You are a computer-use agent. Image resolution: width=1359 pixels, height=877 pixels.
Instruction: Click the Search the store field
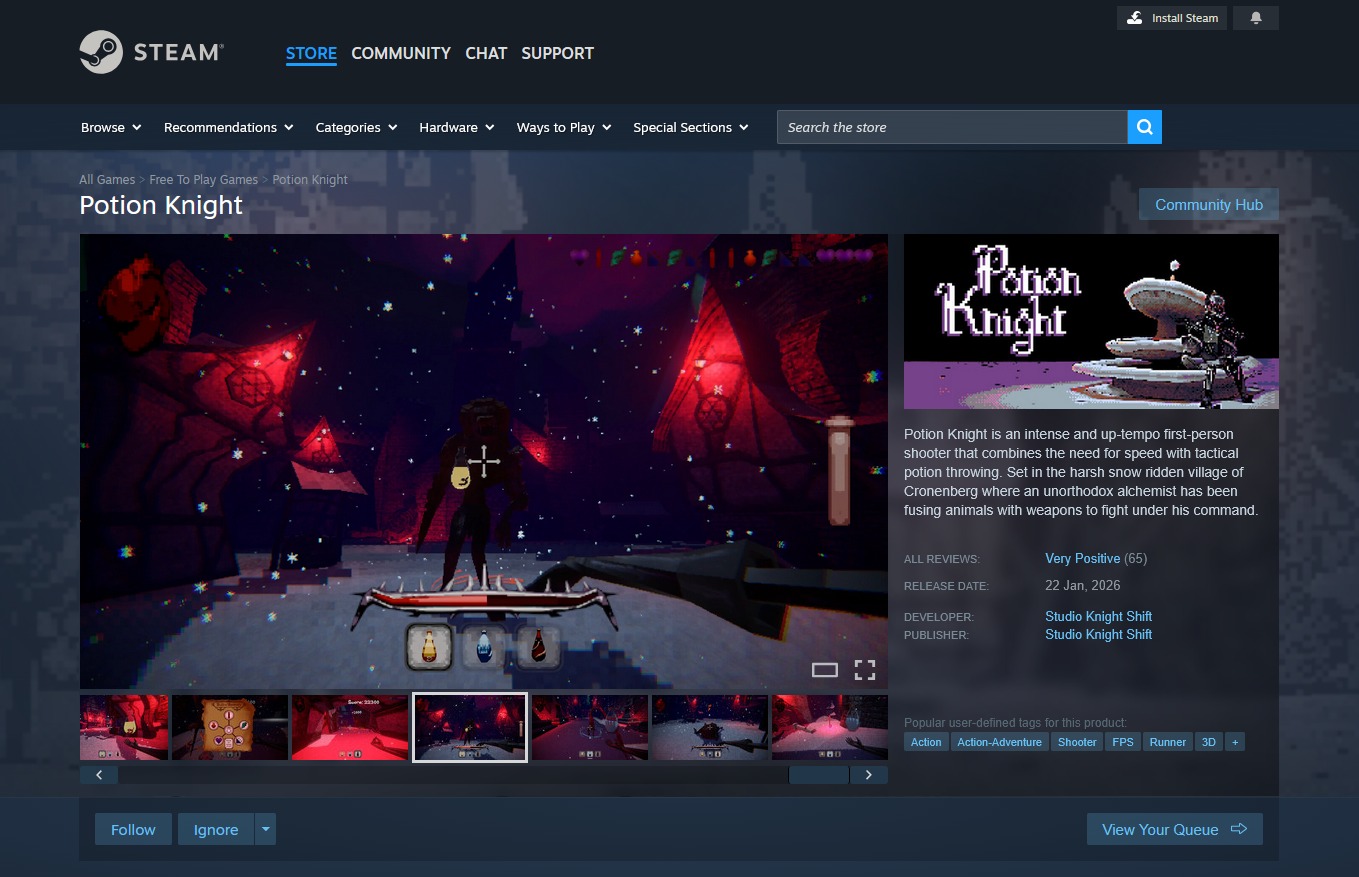click(951, 127)
